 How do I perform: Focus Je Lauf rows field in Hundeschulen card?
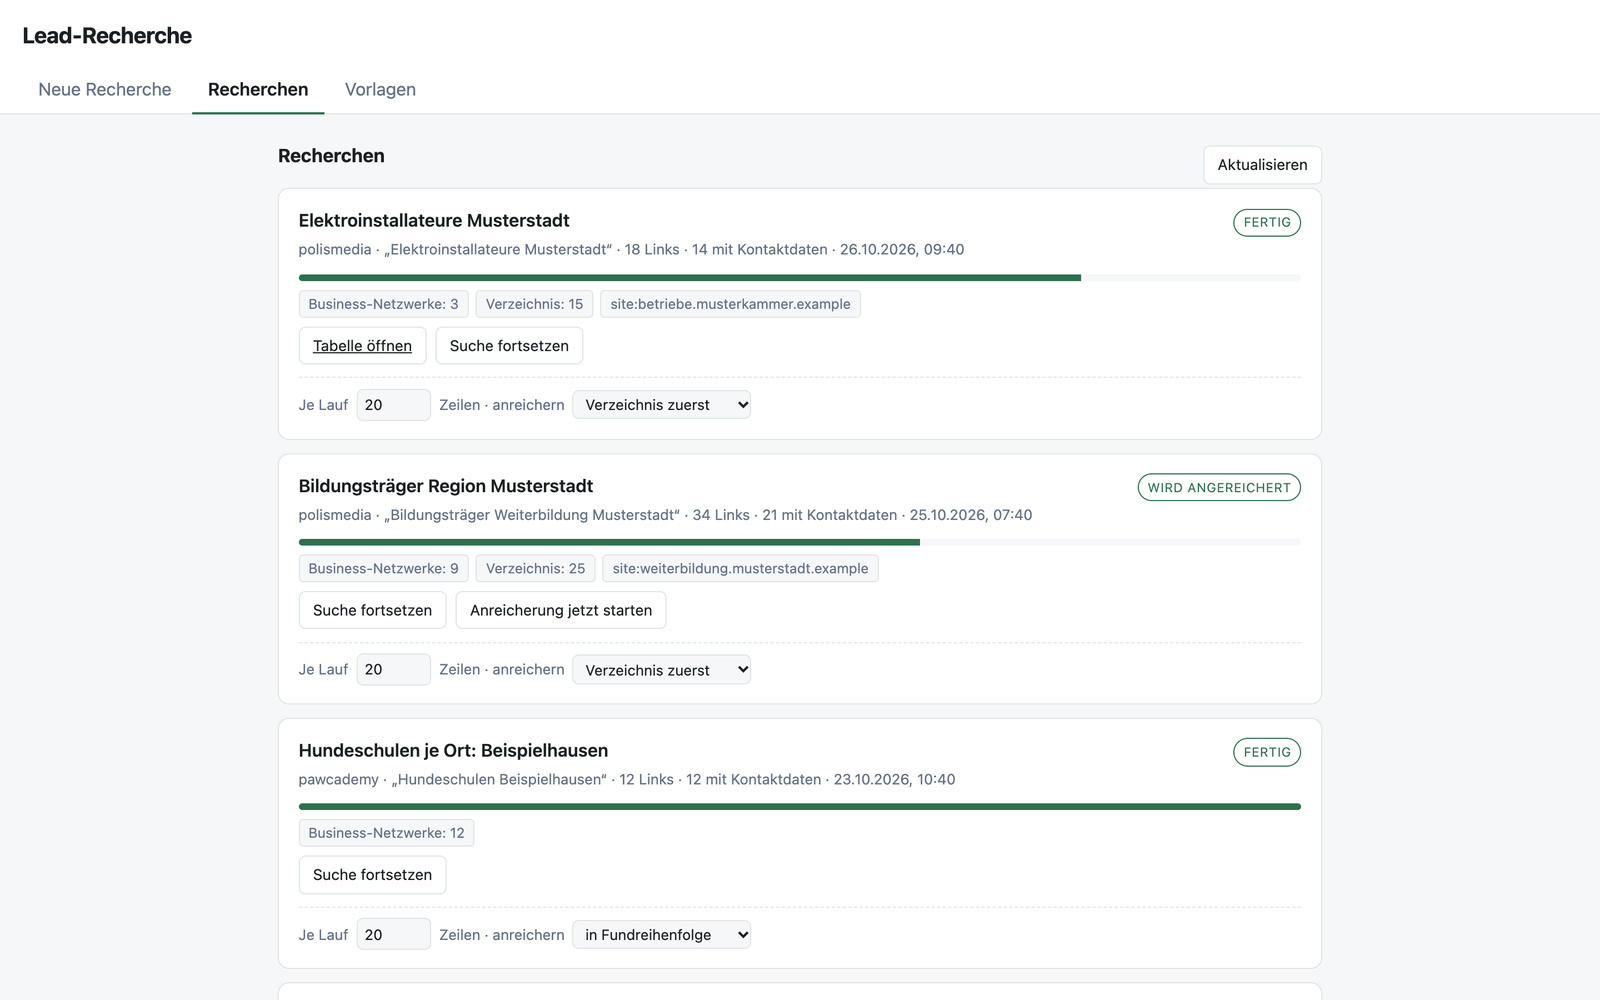point(394,935)
